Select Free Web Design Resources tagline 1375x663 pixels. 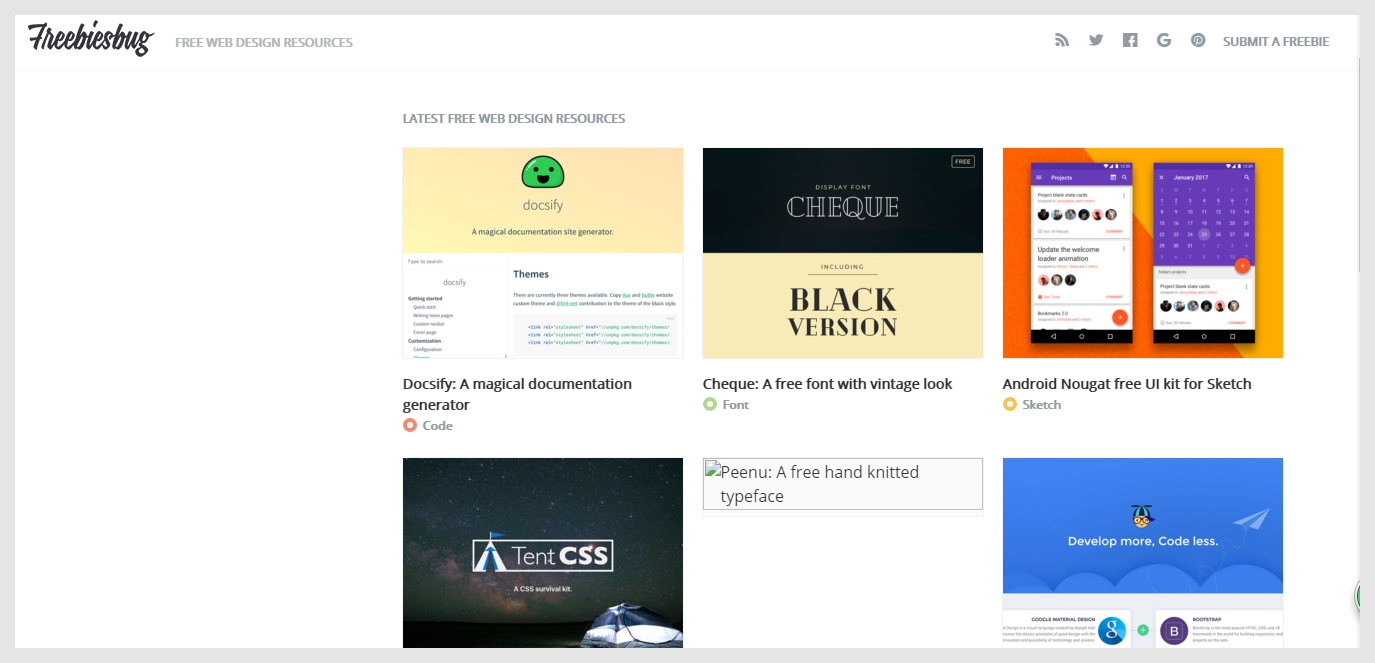click(x=264, y=42)
